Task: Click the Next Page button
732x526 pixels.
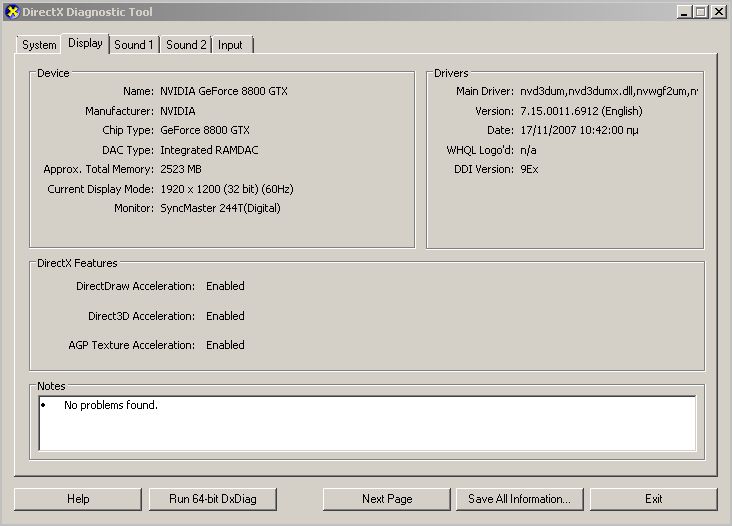Action: (387, 499)
